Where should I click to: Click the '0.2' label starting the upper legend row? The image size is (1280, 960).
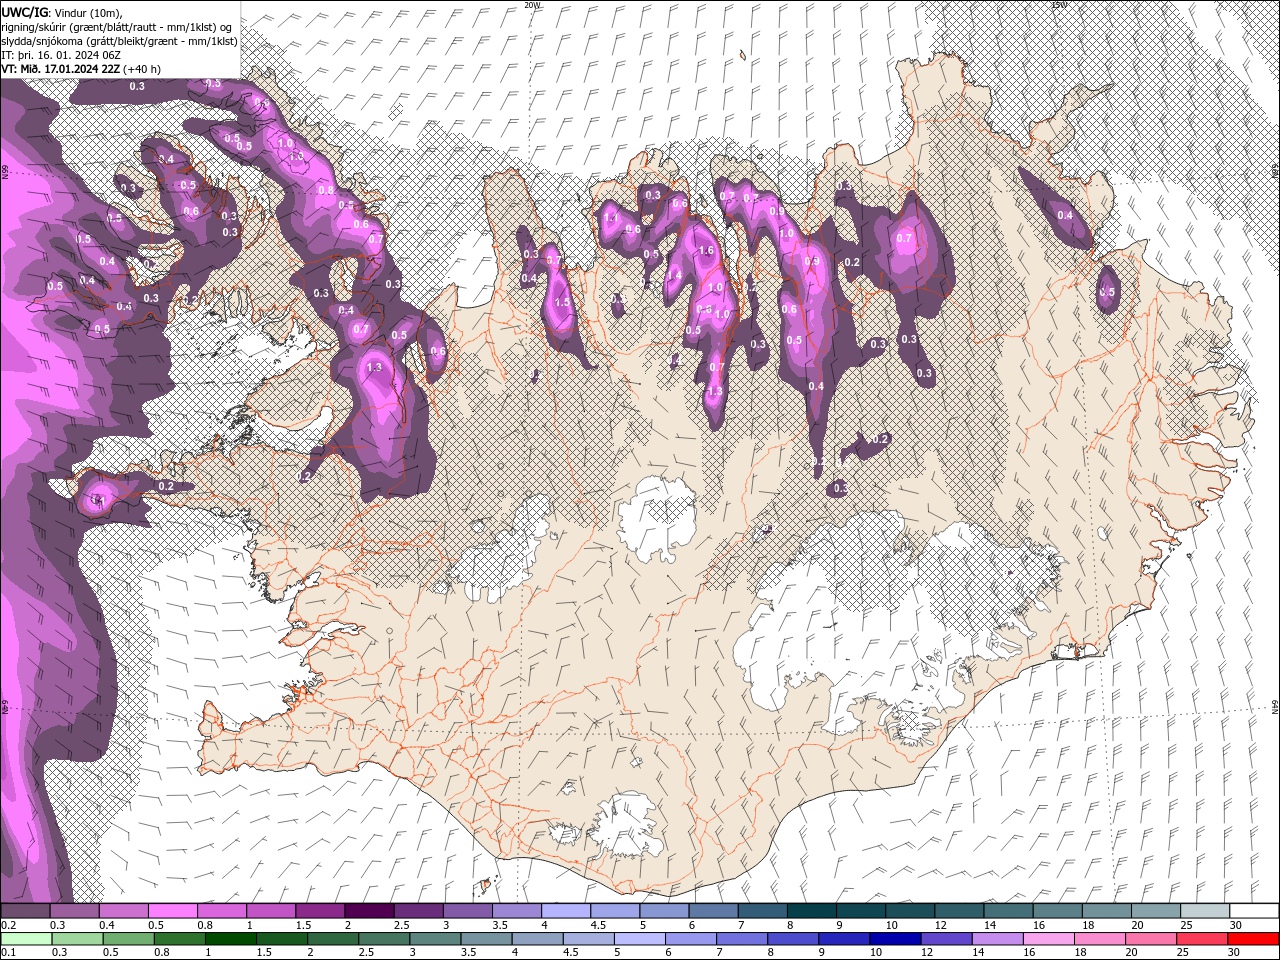[x=8, y=925]
